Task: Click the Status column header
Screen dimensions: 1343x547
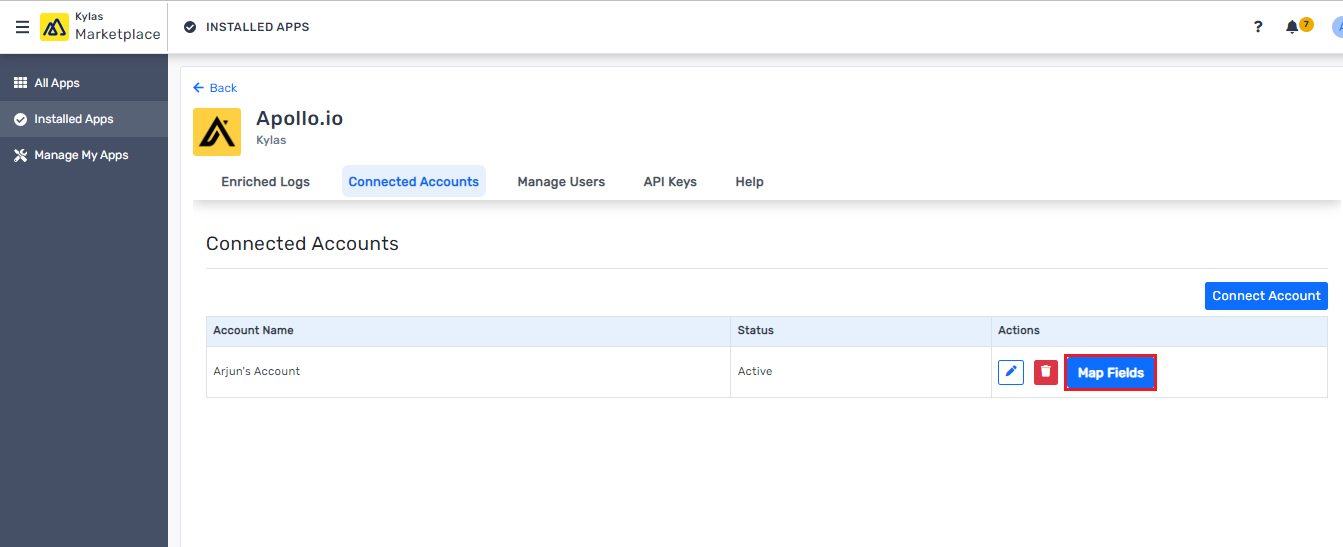Action: (861, 331)
